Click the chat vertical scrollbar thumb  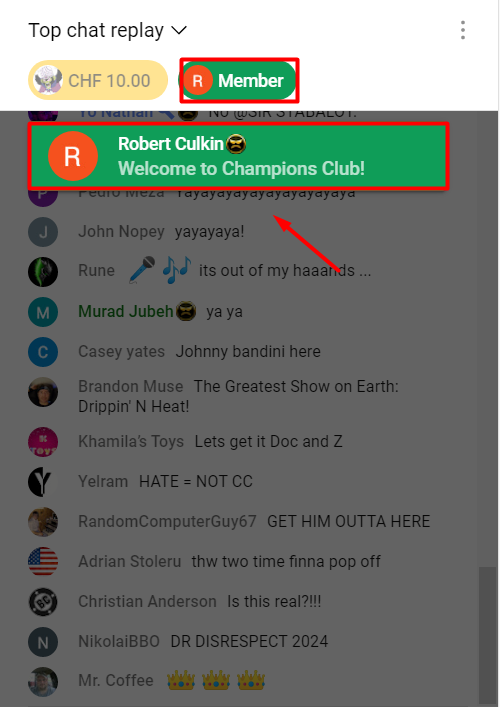(x=487, y=636)
